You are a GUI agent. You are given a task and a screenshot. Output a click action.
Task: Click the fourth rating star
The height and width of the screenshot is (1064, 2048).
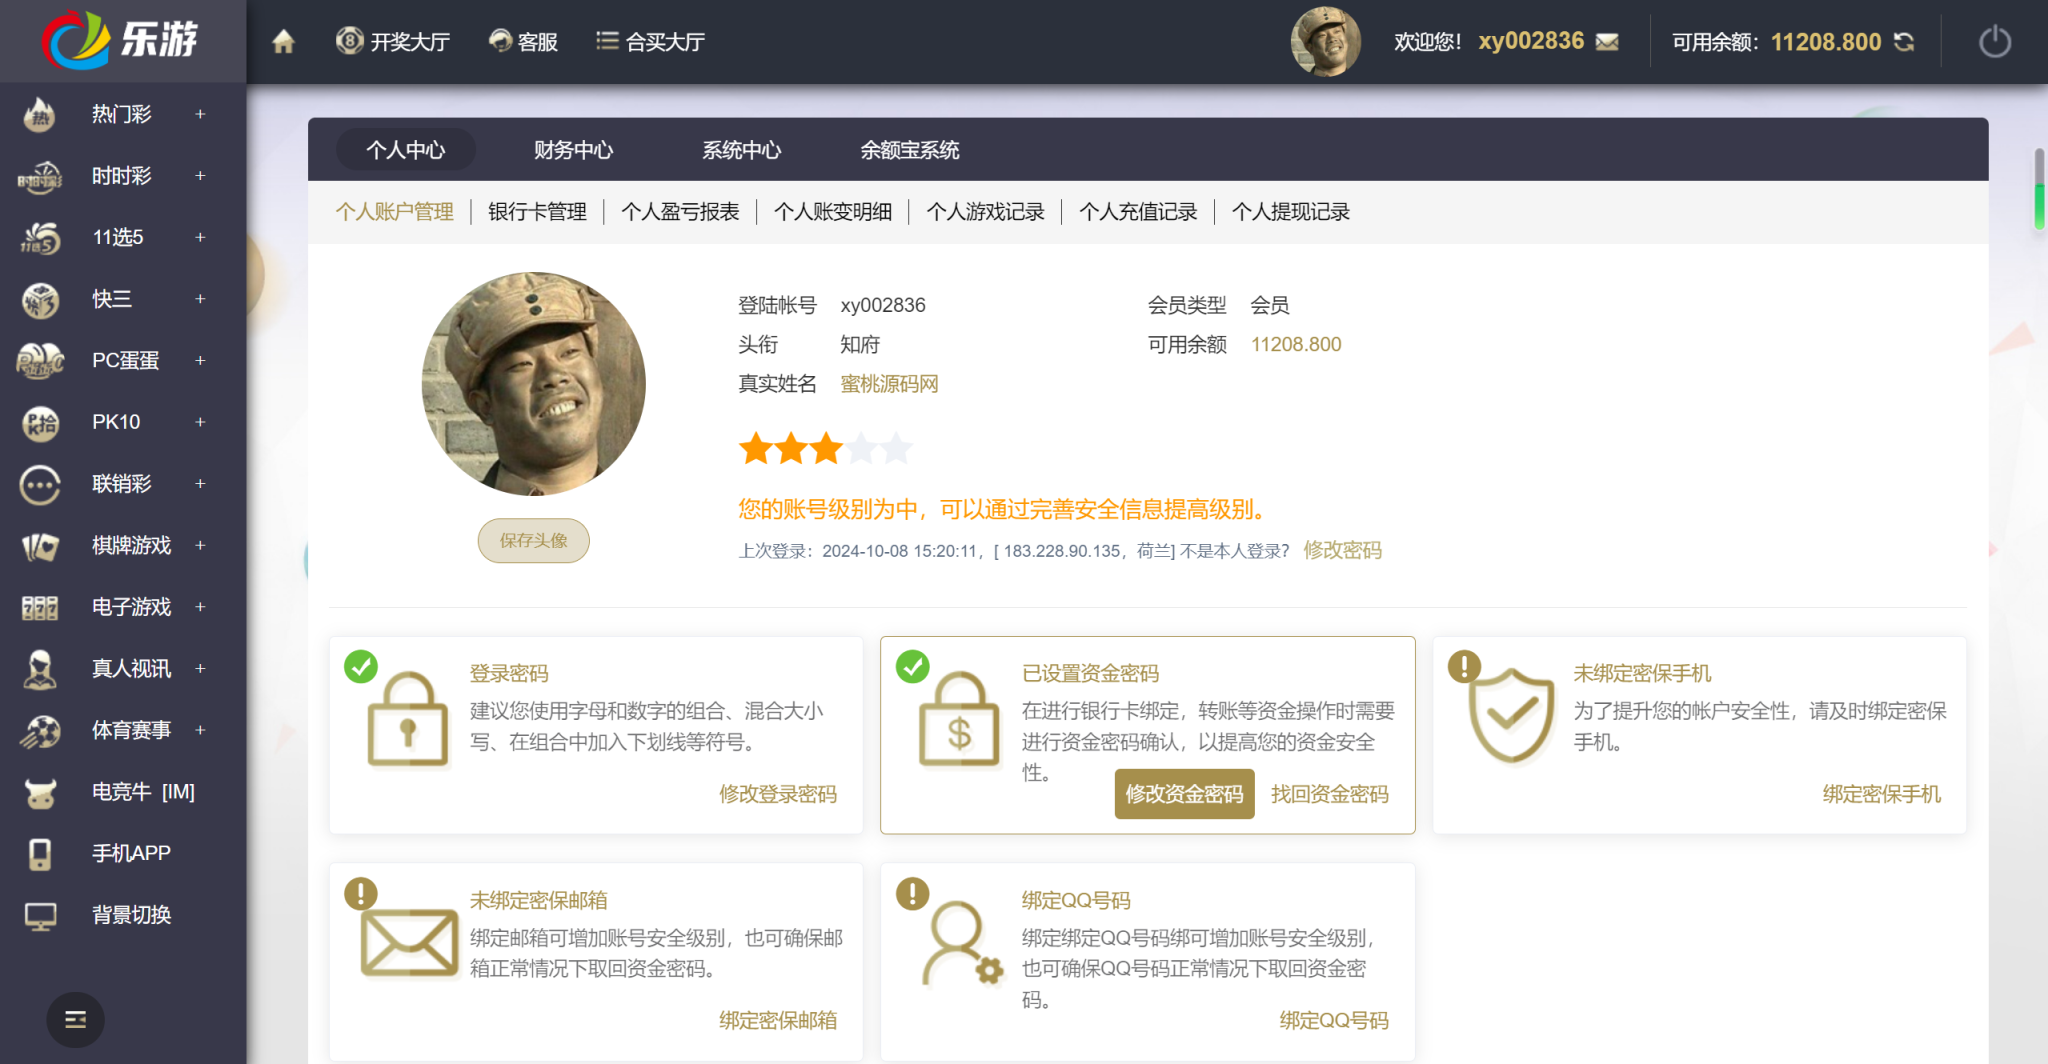[861, 449]
